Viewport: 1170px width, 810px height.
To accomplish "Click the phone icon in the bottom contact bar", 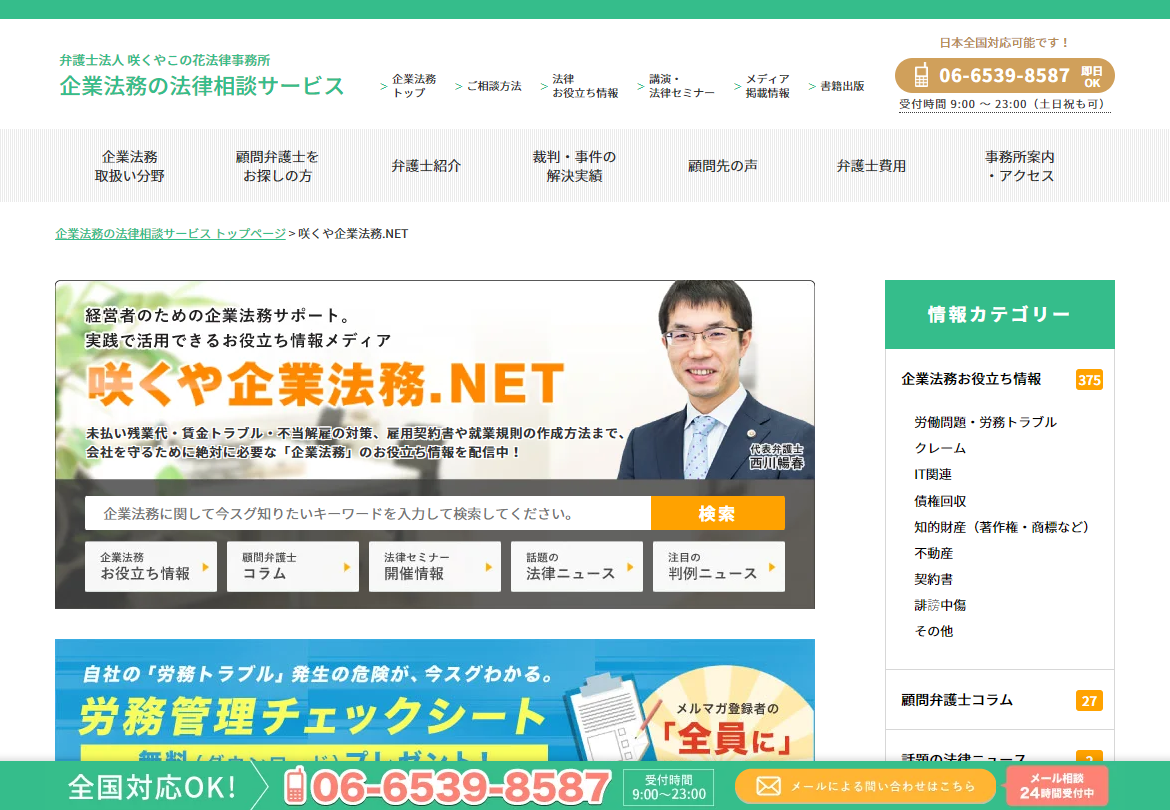I will (x=296, y=786).
